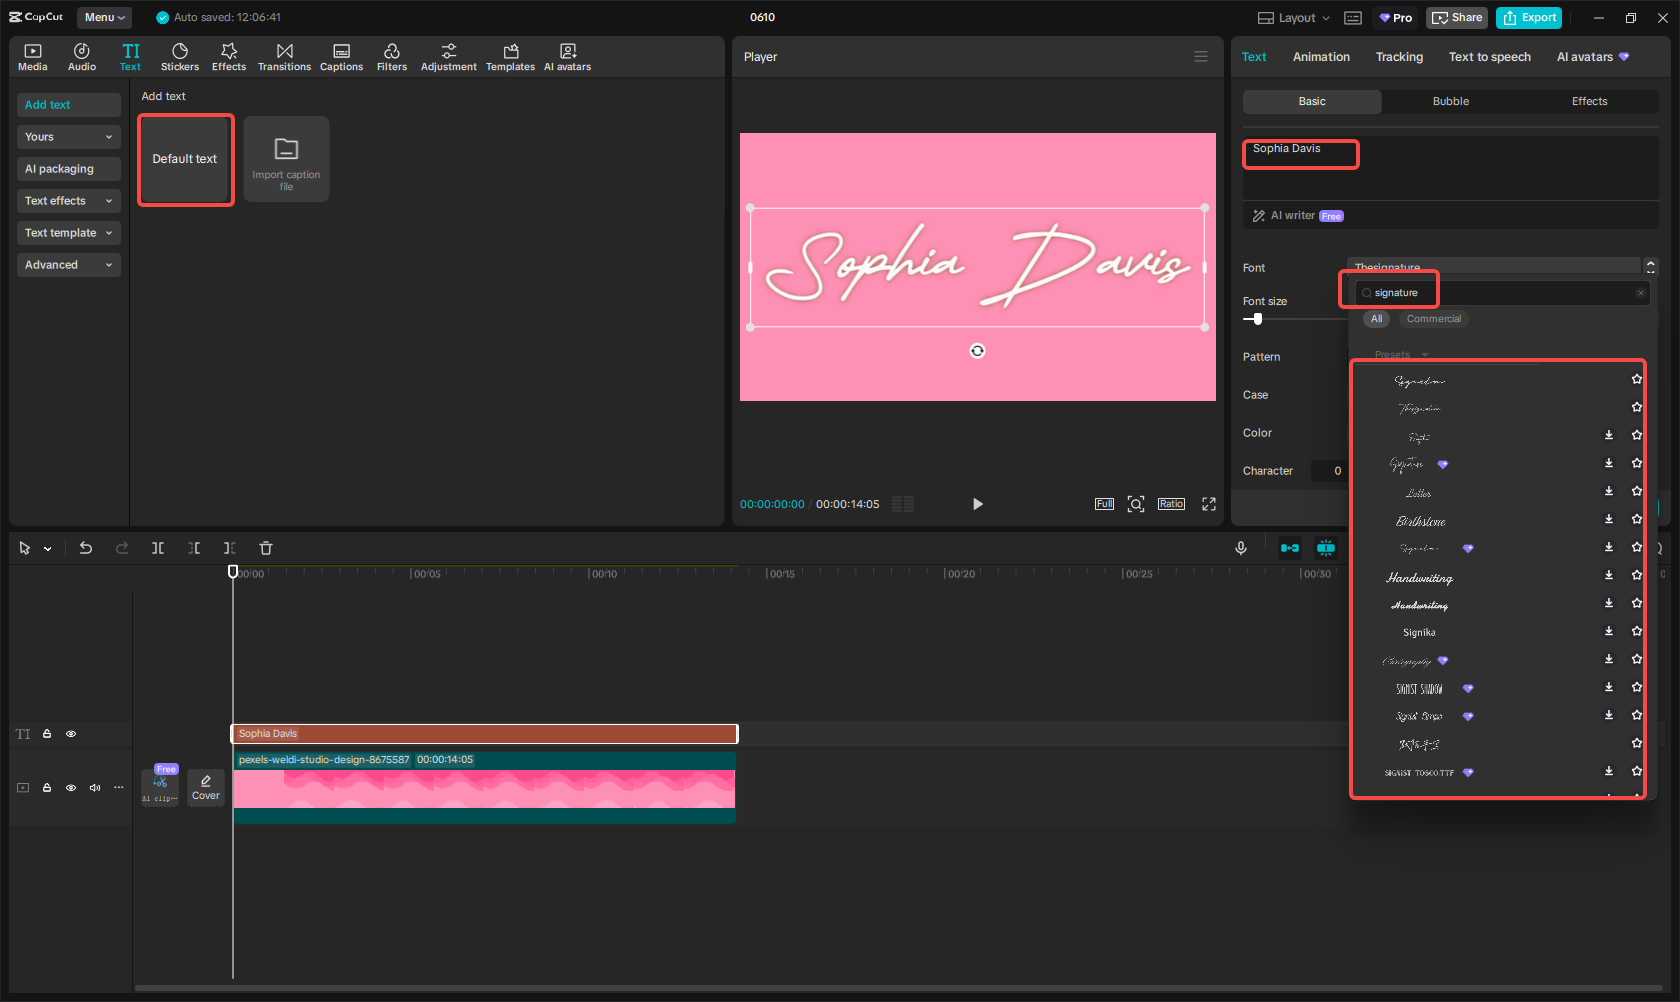This screenshot has height=1002, width=1680.
Task: Open the Advanced dropdown in the sidebar
Action: coord(68,264)
